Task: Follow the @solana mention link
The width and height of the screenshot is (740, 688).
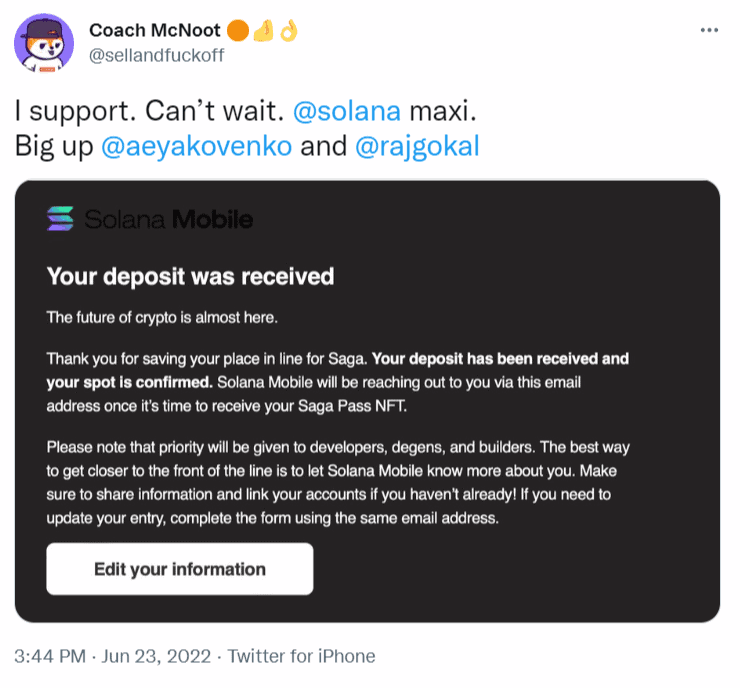Action: (x=347, y=111)
